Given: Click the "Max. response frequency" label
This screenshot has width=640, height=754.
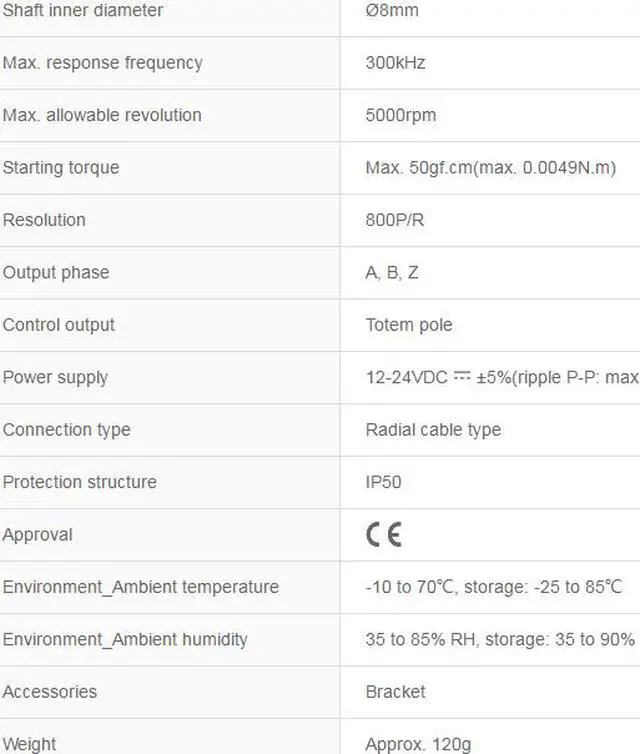Looking at the screenshot, I should coord(102,63).
